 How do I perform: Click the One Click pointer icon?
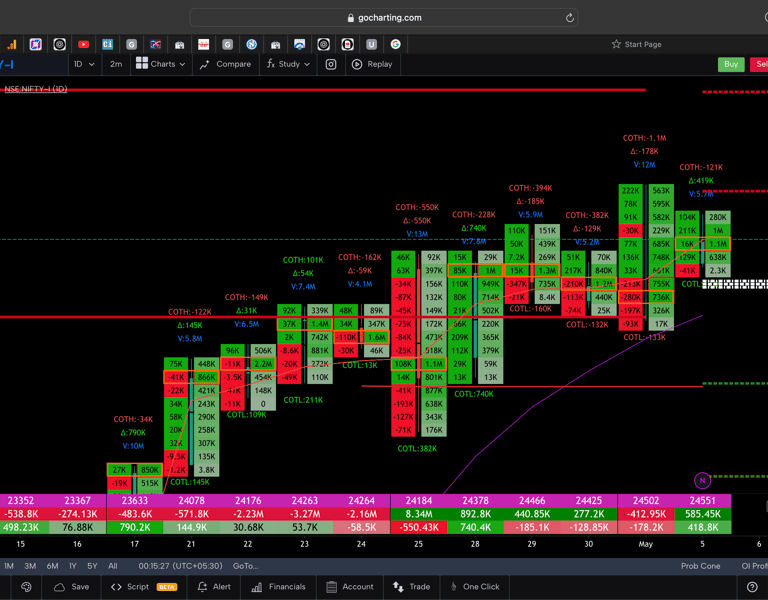pos(454,587)
